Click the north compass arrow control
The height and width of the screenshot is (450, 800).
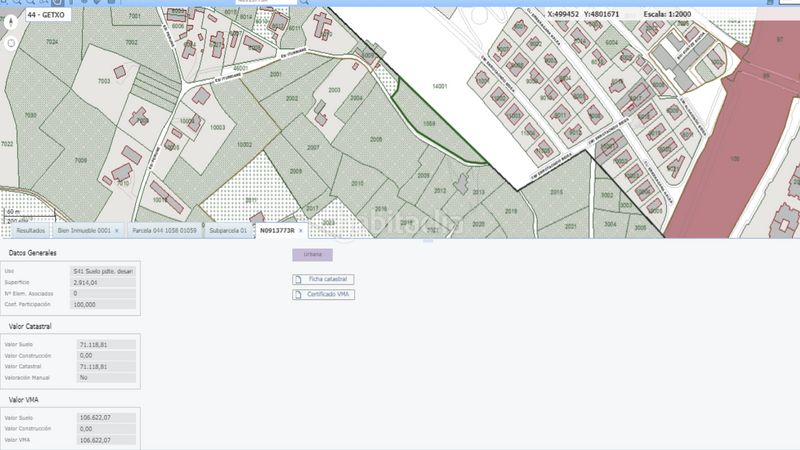tap(11, 24)
